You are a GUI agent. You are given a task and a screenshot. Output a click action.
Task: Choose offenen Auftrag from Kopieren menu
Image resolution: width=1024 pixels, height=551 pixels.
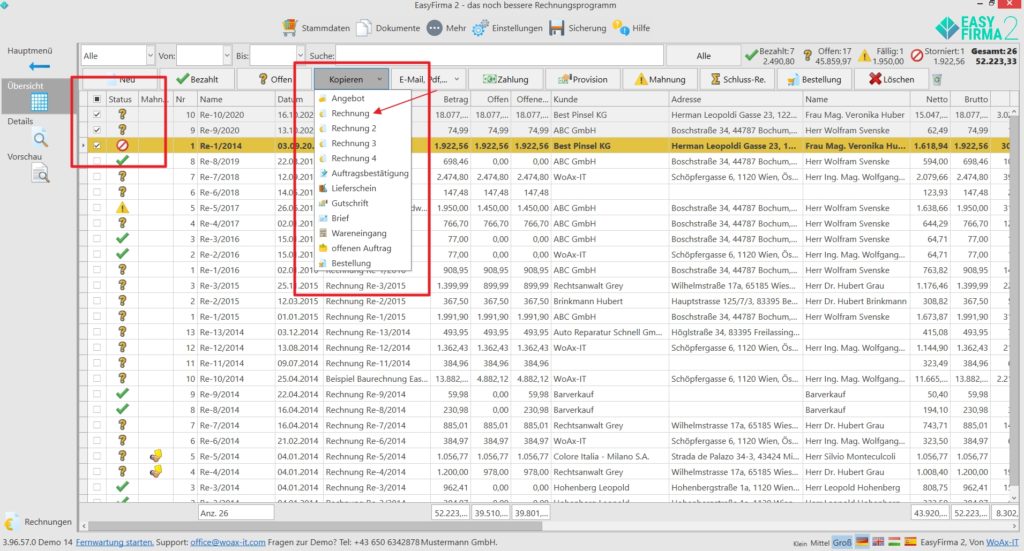(x=361, y=248)
